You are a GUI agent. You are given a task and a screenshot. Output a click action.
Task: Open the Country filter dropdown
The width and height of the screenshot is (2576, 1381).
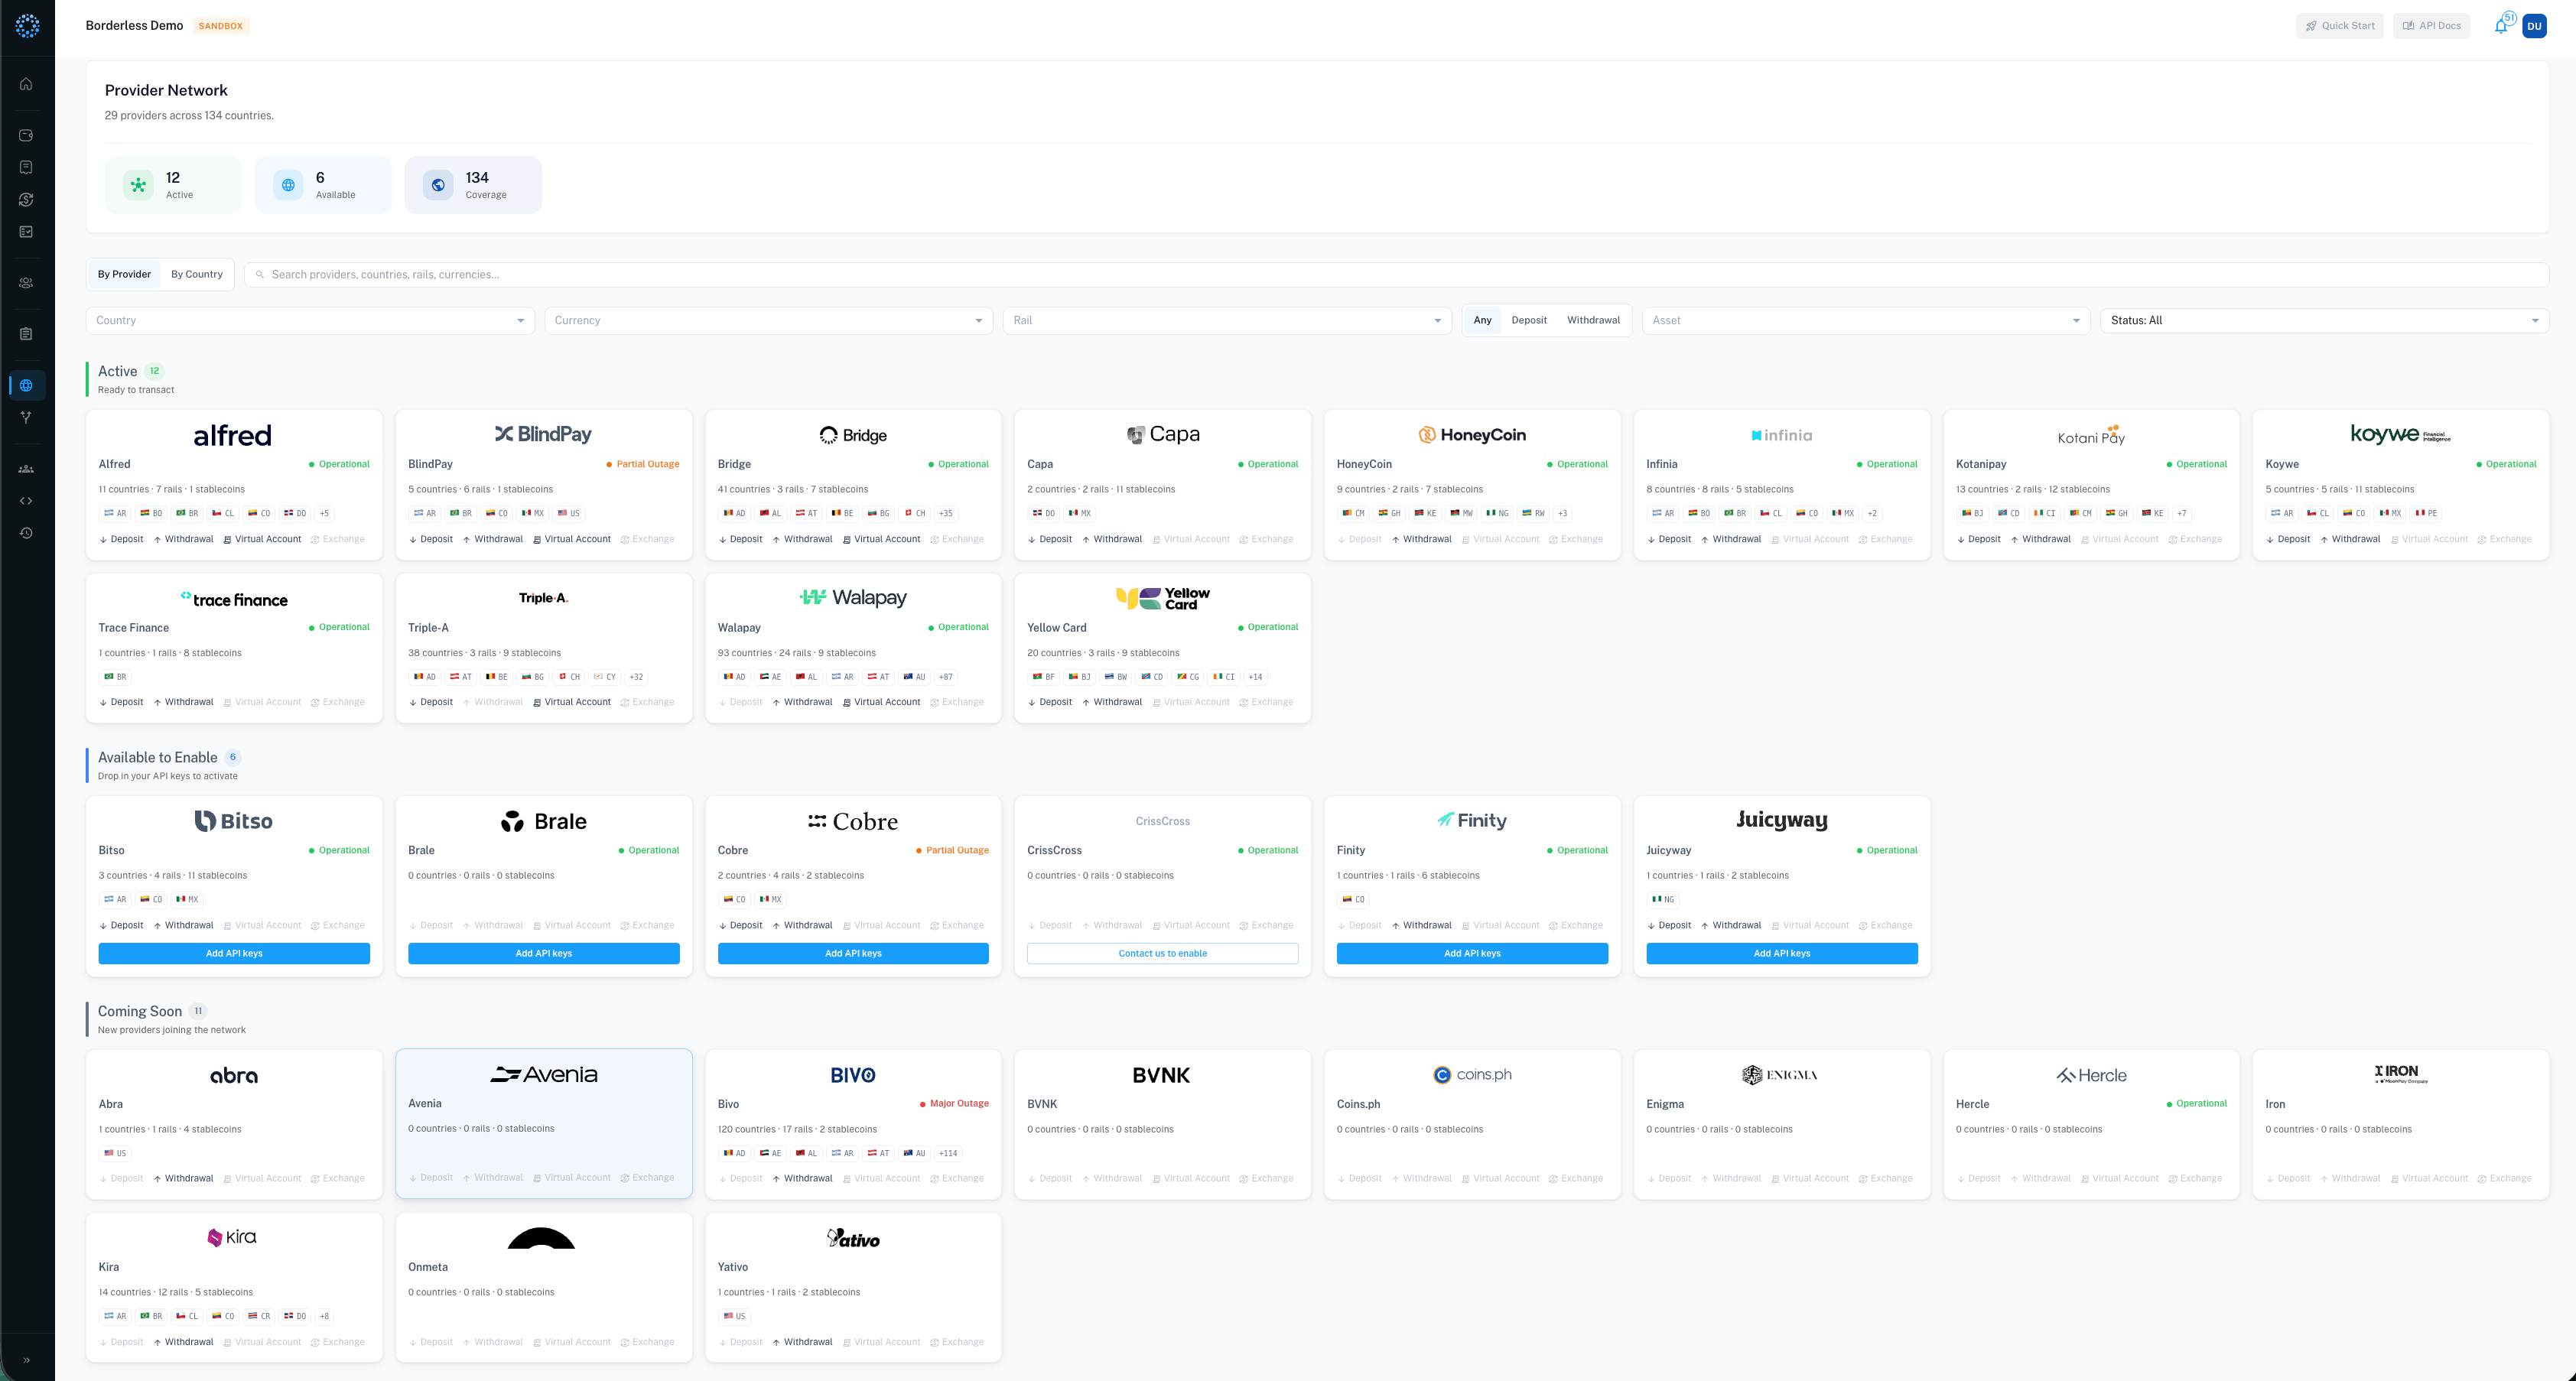tap(310, 320)
